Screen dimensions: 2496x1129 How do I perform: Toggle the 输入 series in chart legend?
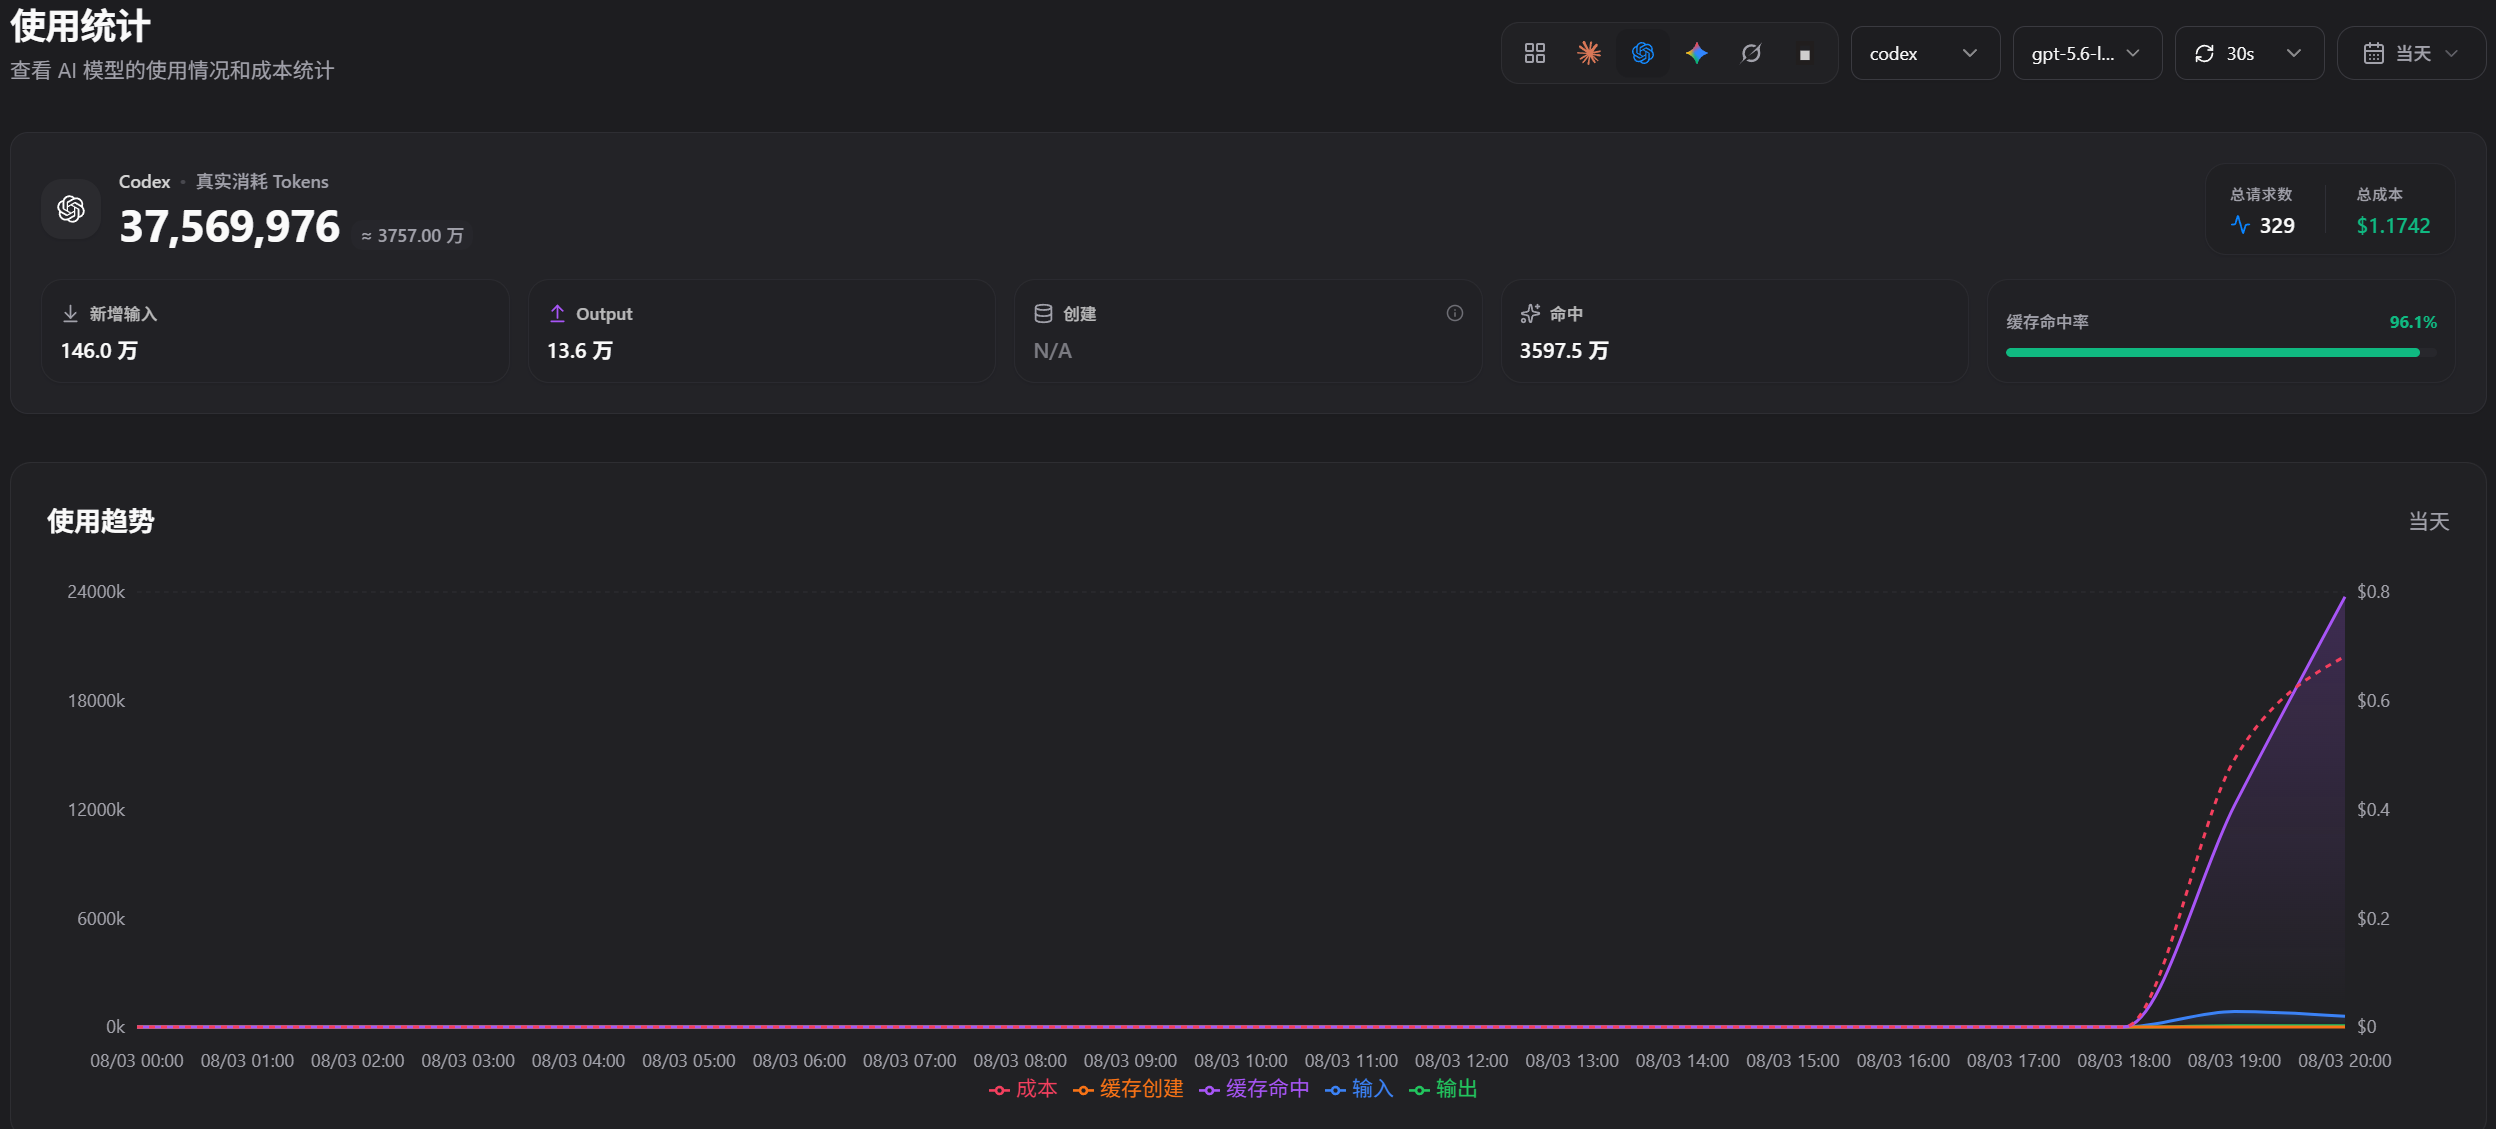1359,1089
